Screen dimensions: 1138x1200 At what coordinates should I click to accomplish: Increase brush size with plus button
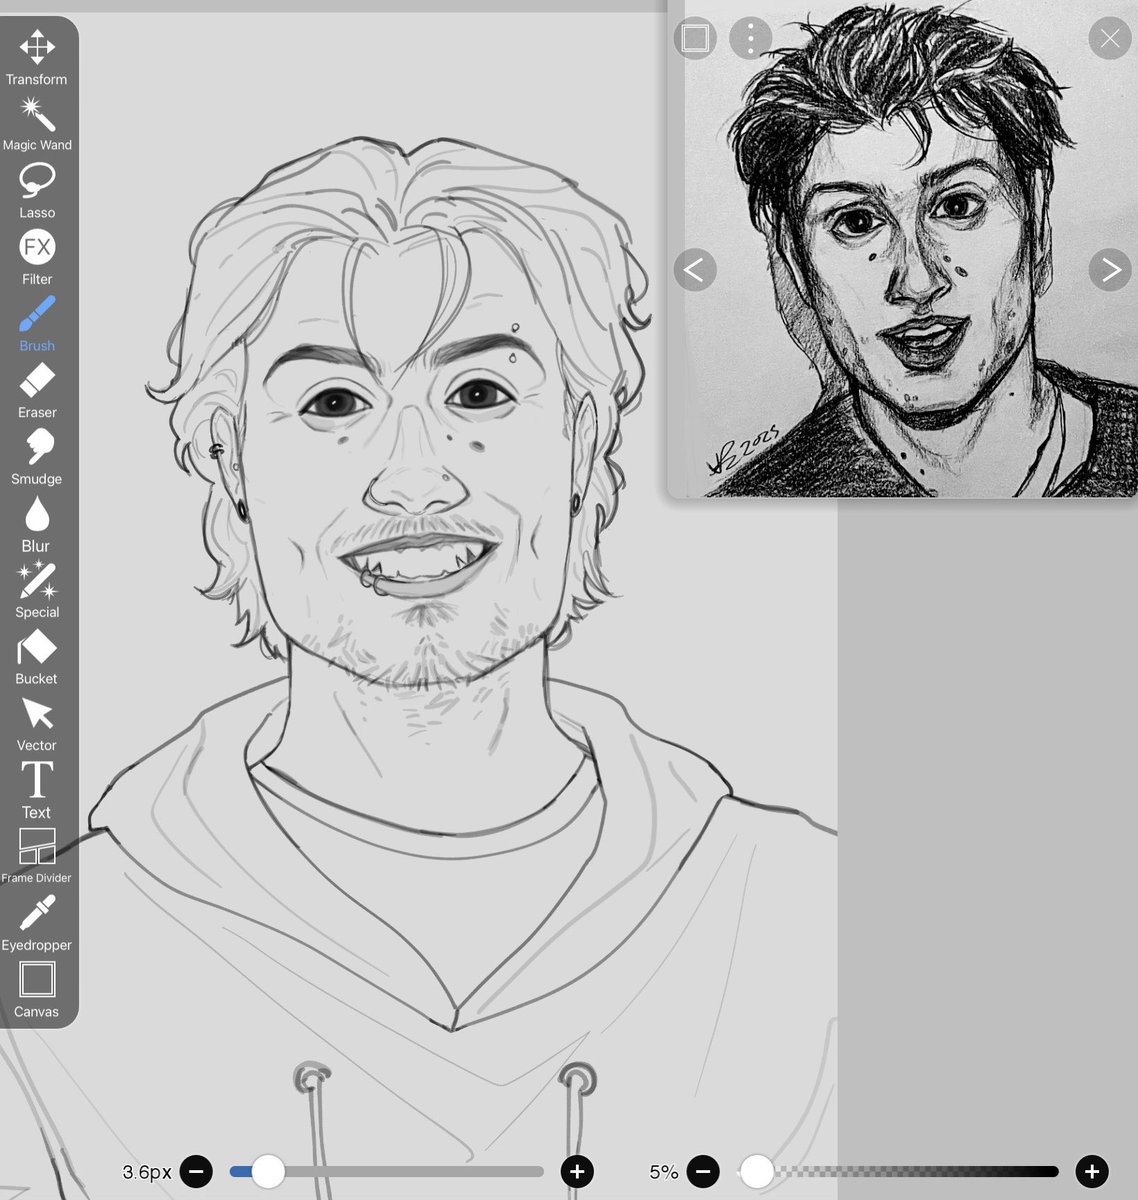577,1171
